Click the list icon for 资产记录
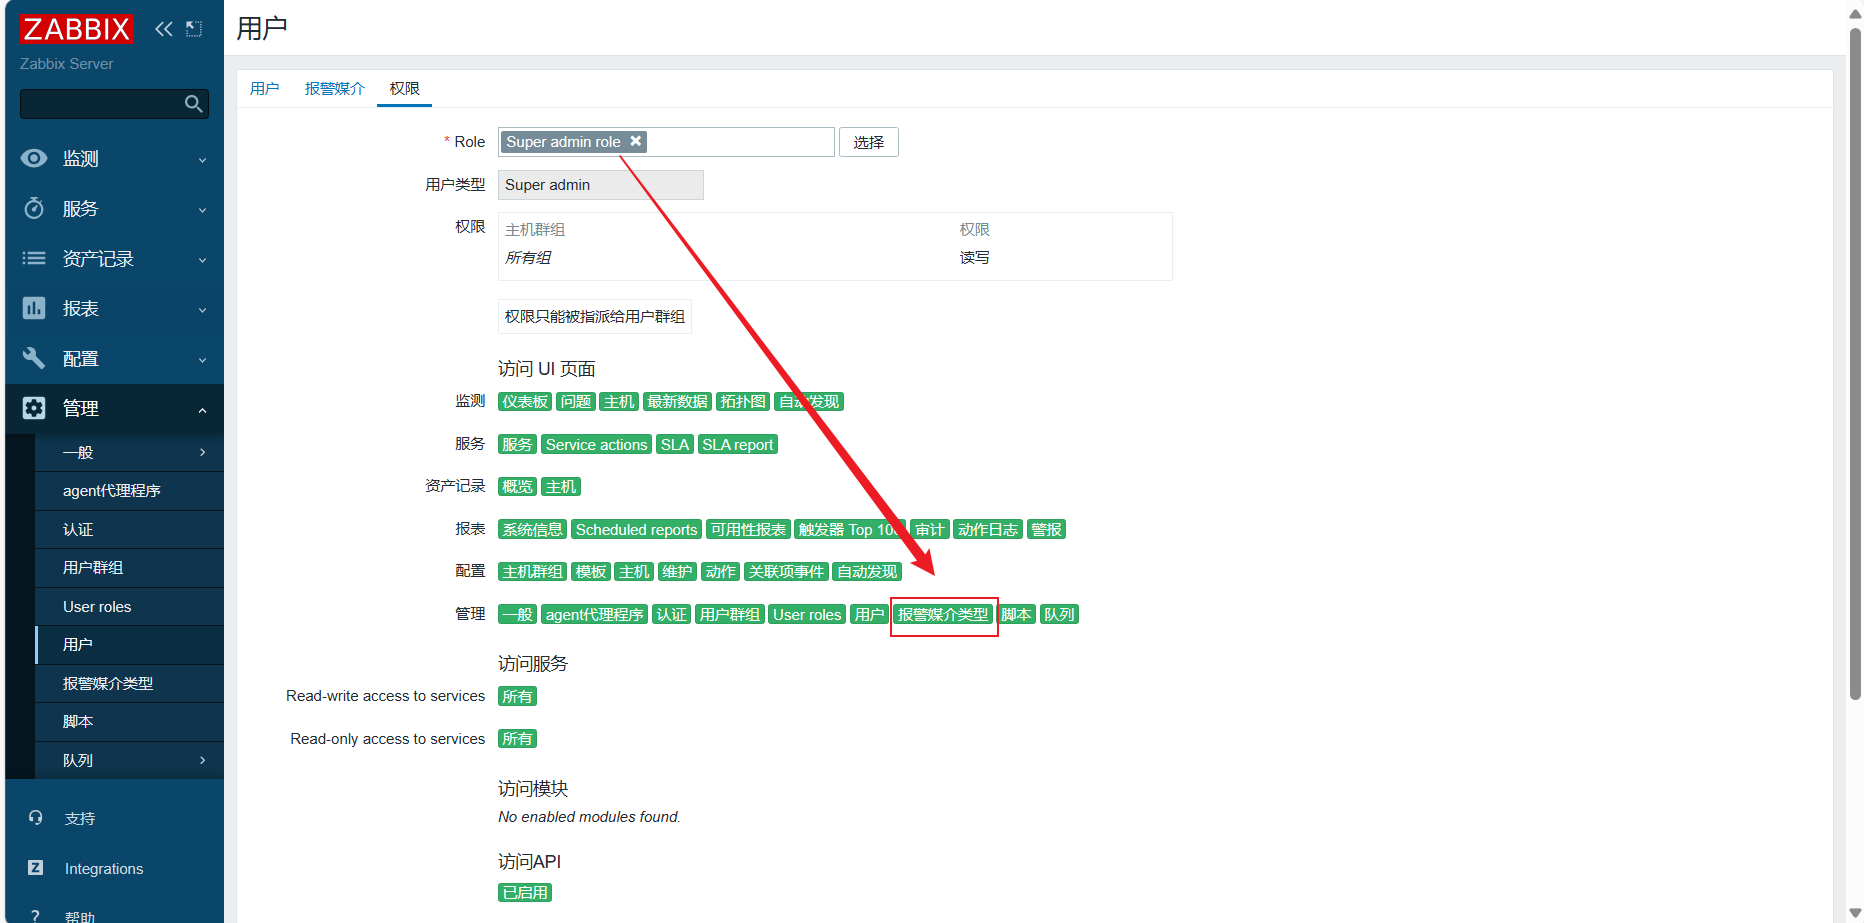Viewport: 1864px width, 923px height. pyautogui.click(x=34, y=258)
